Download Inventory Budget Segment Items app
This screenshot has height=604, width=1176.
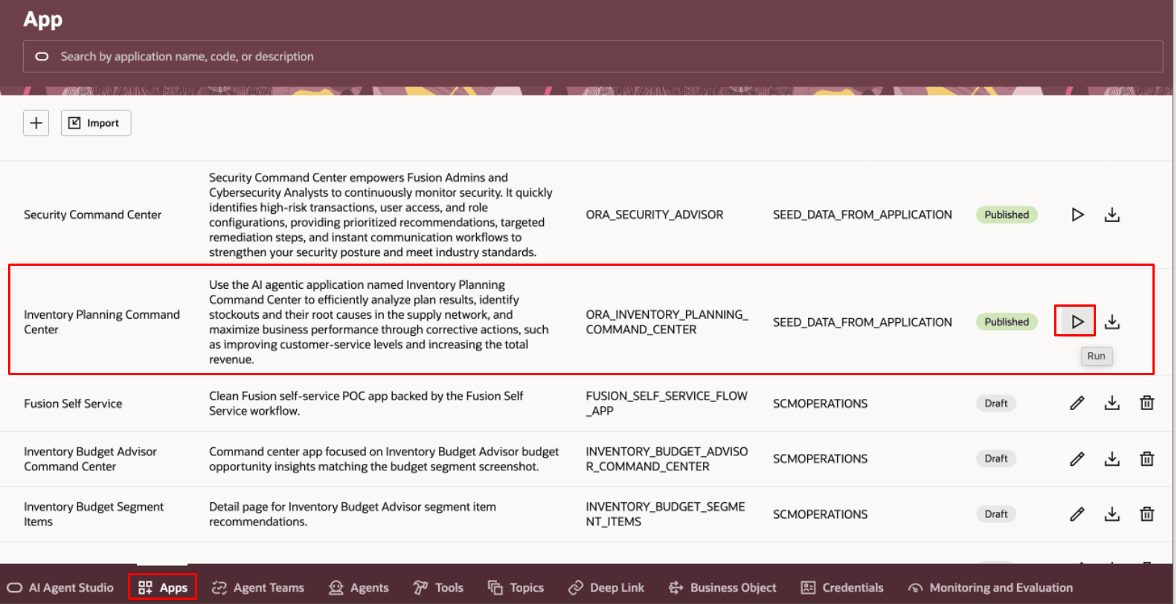(x=1112, y=514)
